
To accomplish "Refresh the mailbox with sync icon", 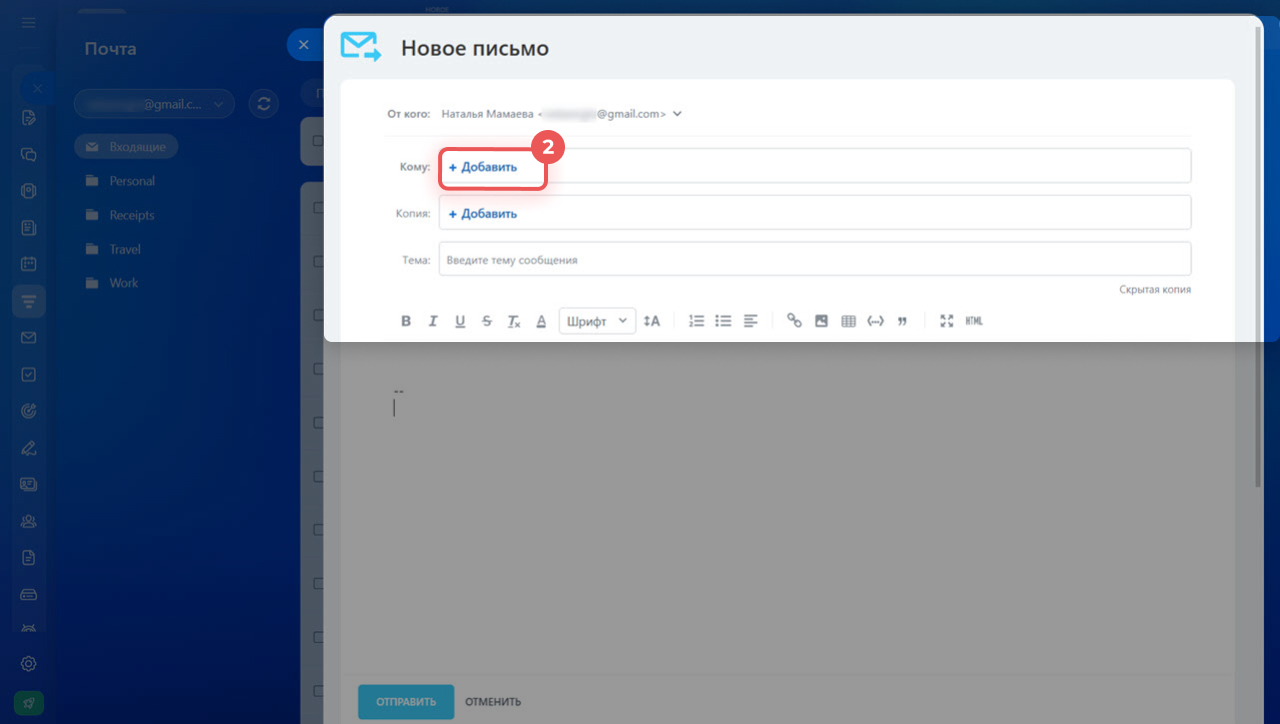I will [x=264, y=103].
